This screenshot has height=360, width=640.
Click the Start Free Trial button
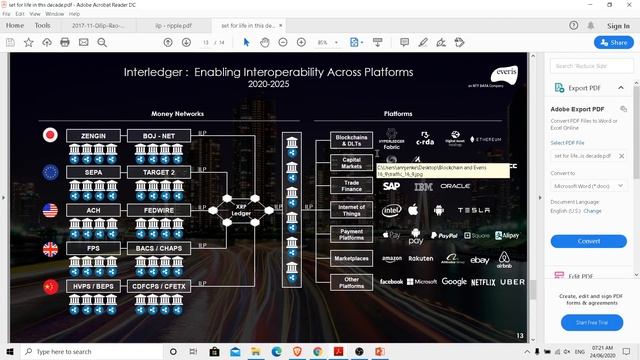592,322
